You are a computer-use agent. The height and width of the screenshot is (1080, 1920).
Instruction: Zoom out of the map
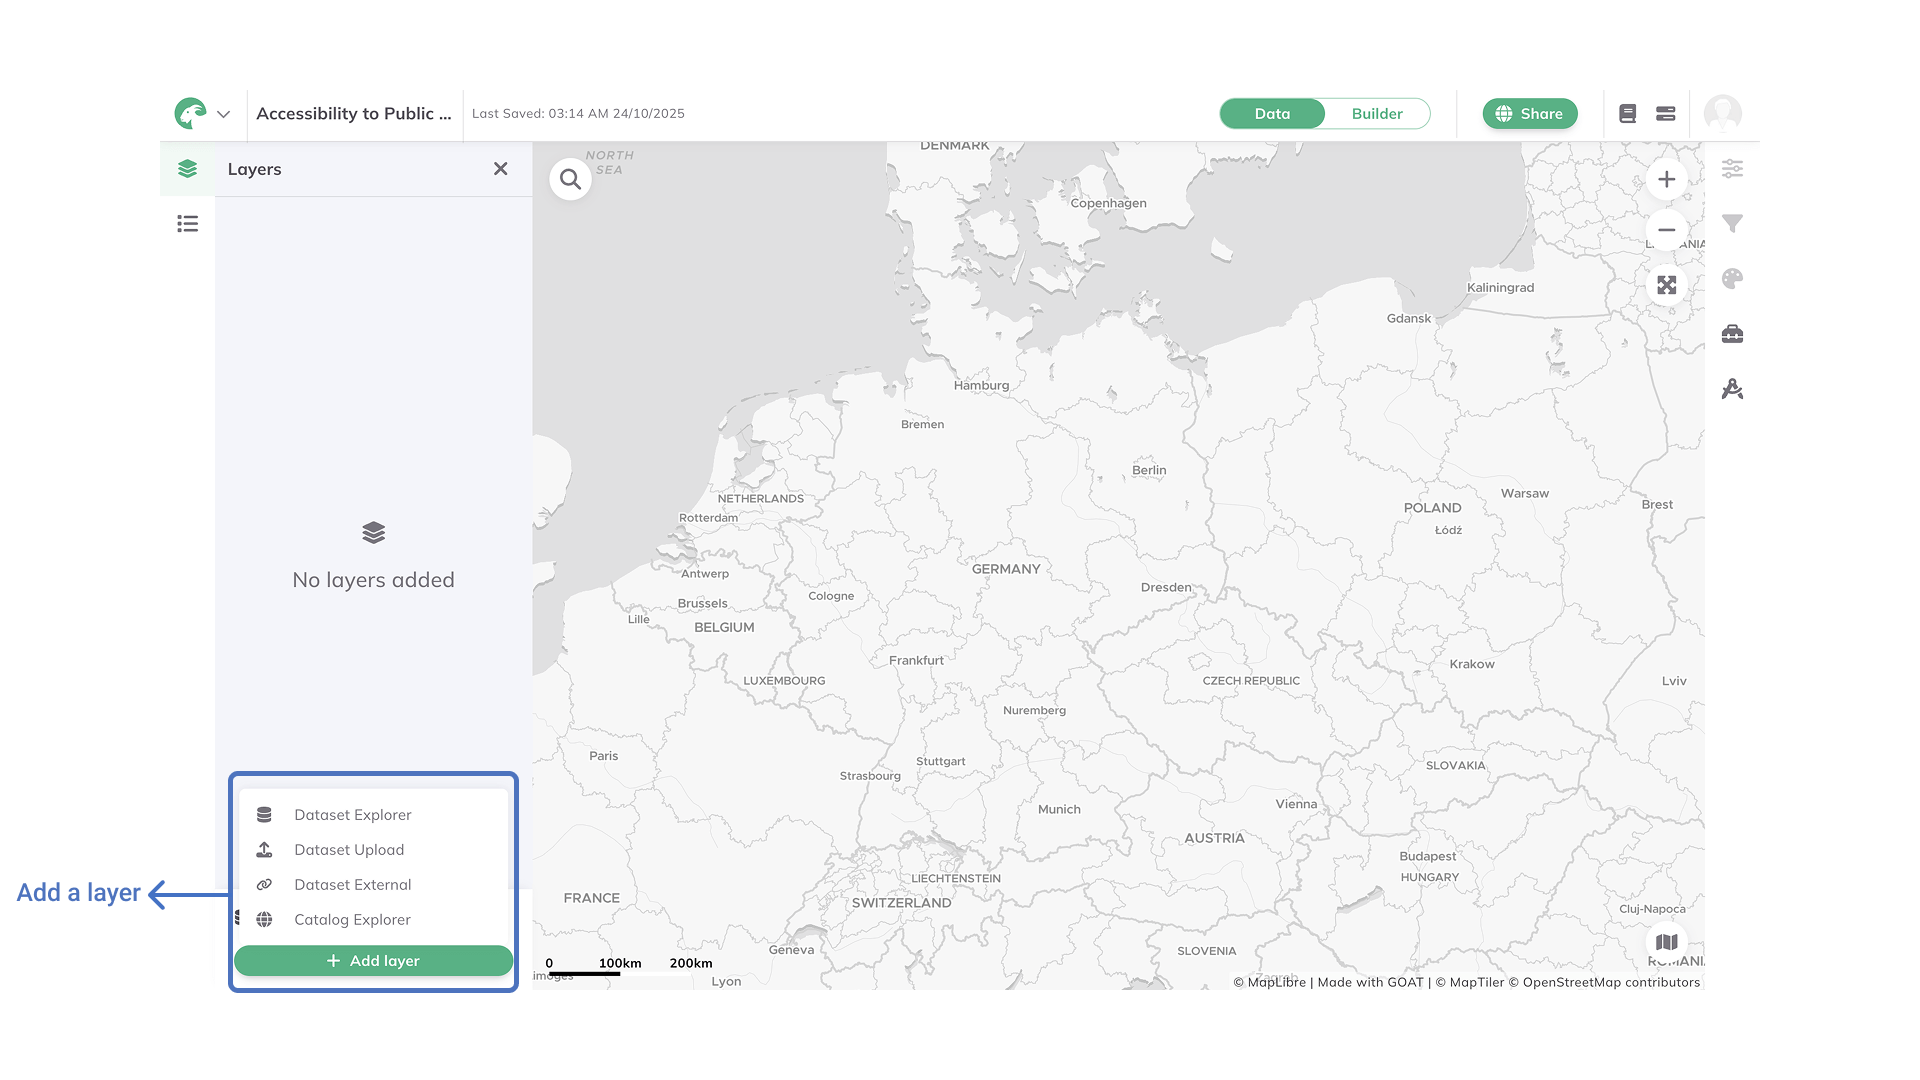(1666, 230)
